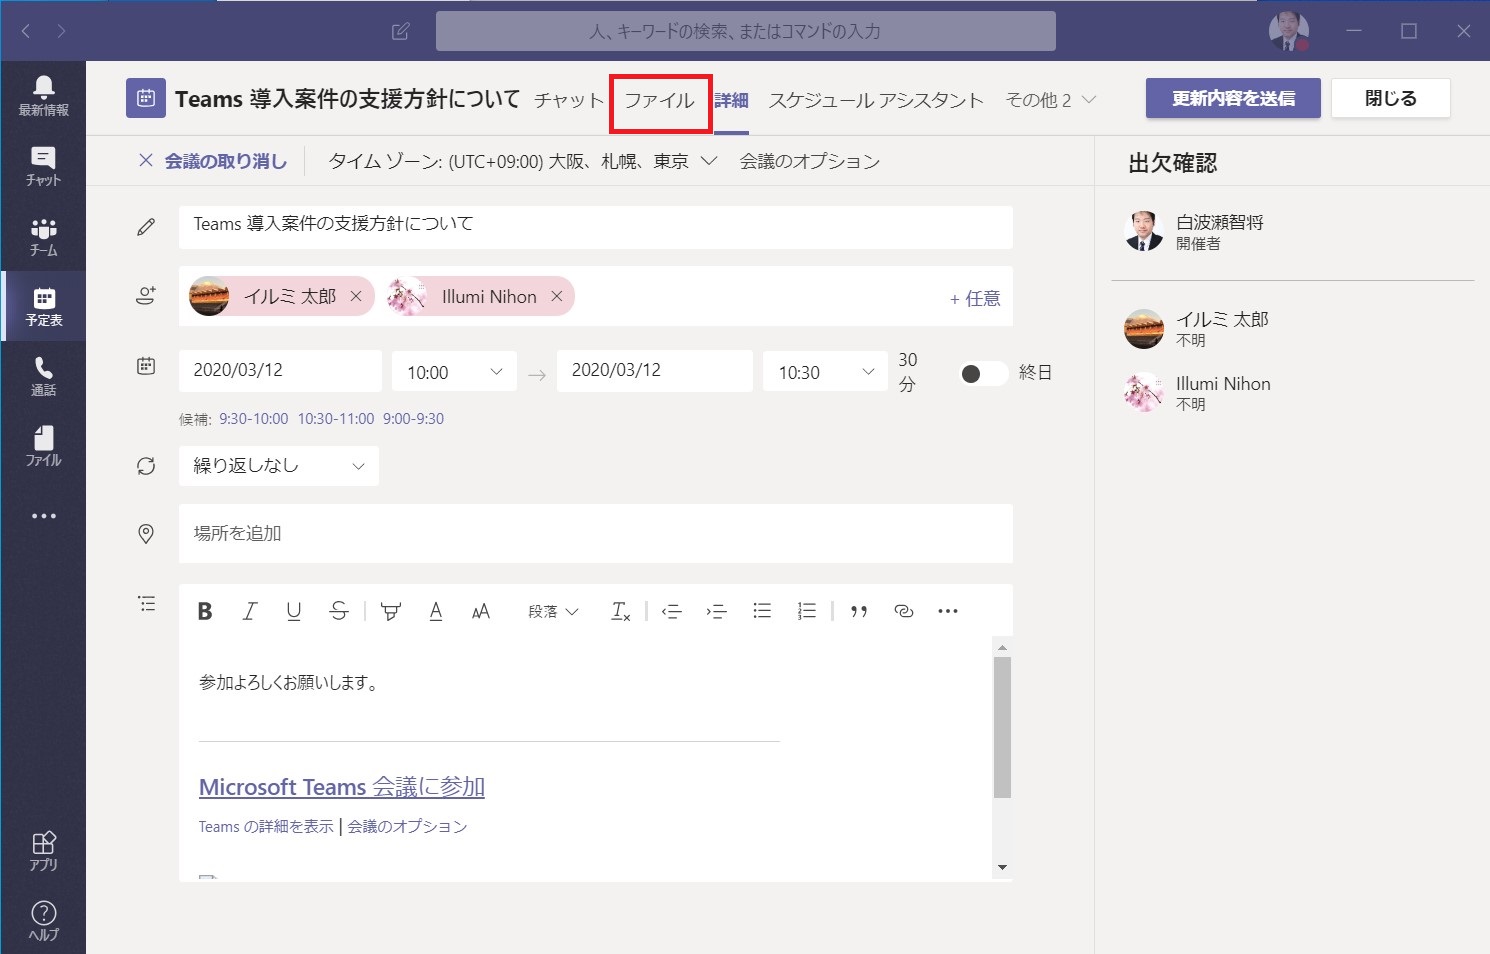Viewport: 1490px width, 954px height.
Task: Open the 10:00 start time dropdown
Action: pyautogui.click(x=454, y=372)
